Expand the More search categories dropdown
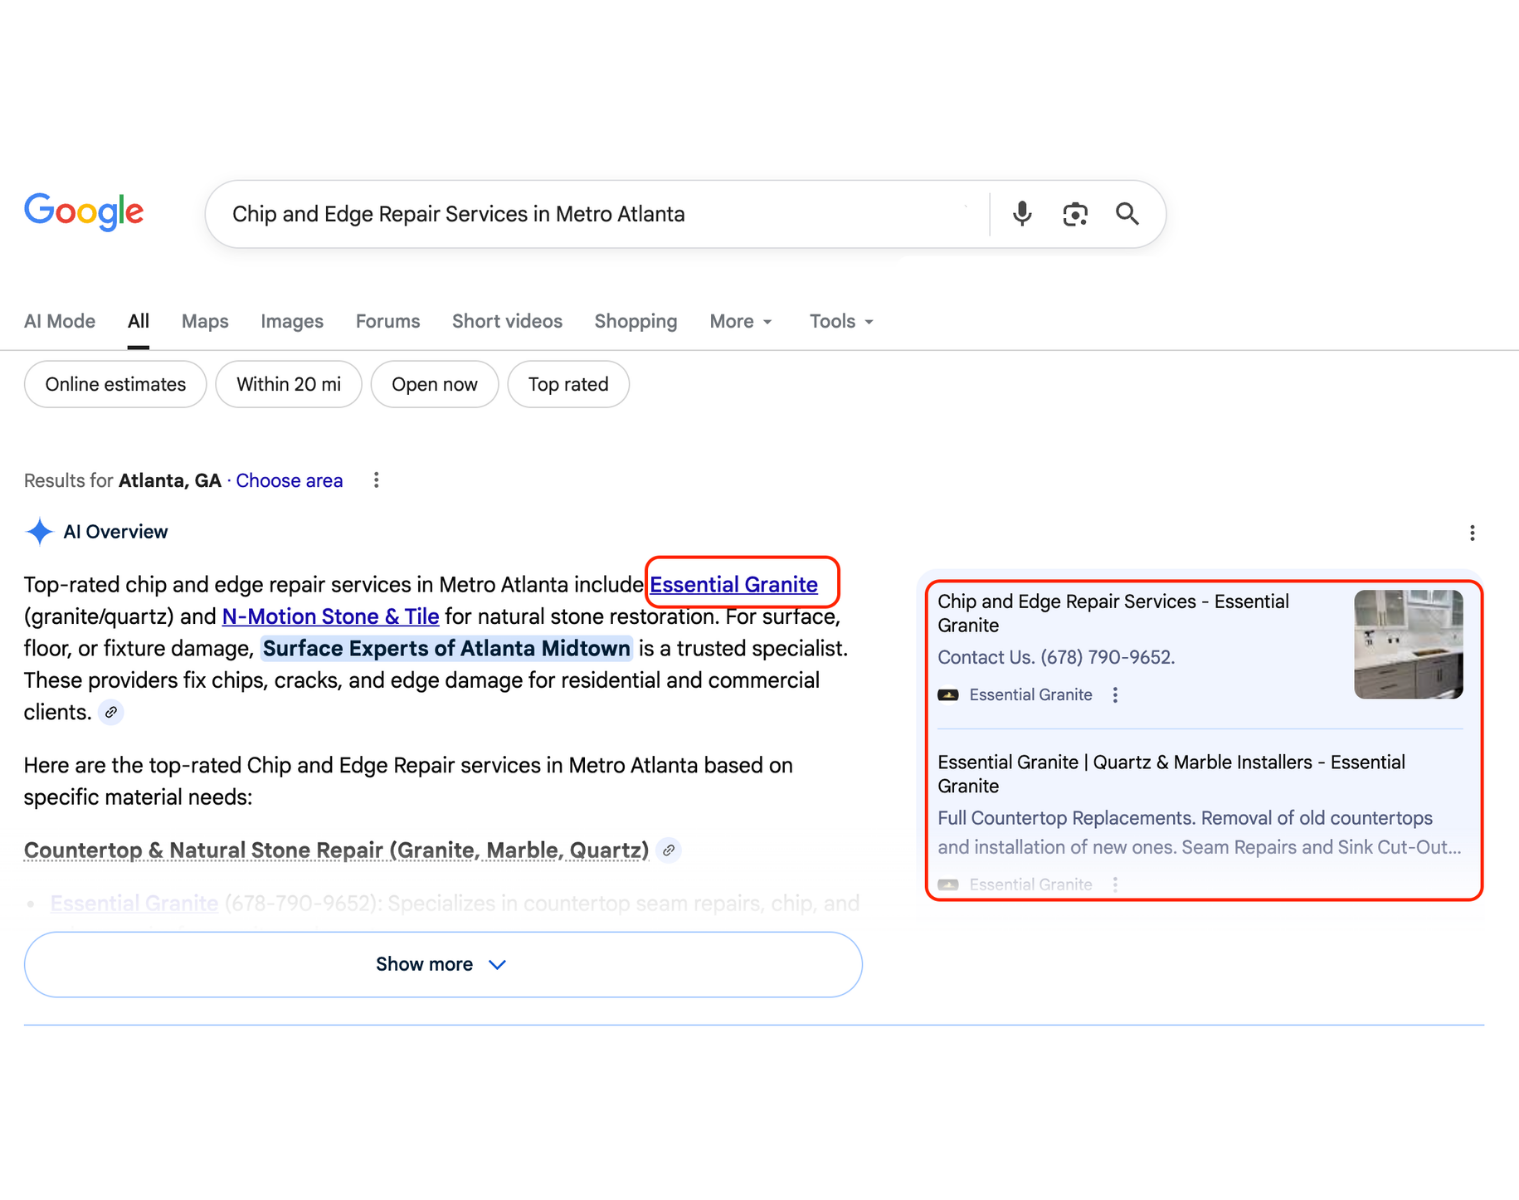1519x1200 pixels. [740, 321]
